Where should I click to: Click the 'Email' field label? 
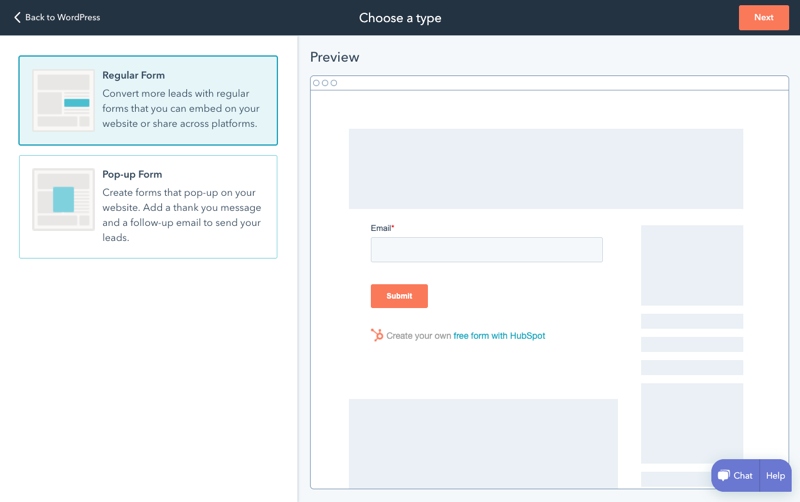click(382, 228)
